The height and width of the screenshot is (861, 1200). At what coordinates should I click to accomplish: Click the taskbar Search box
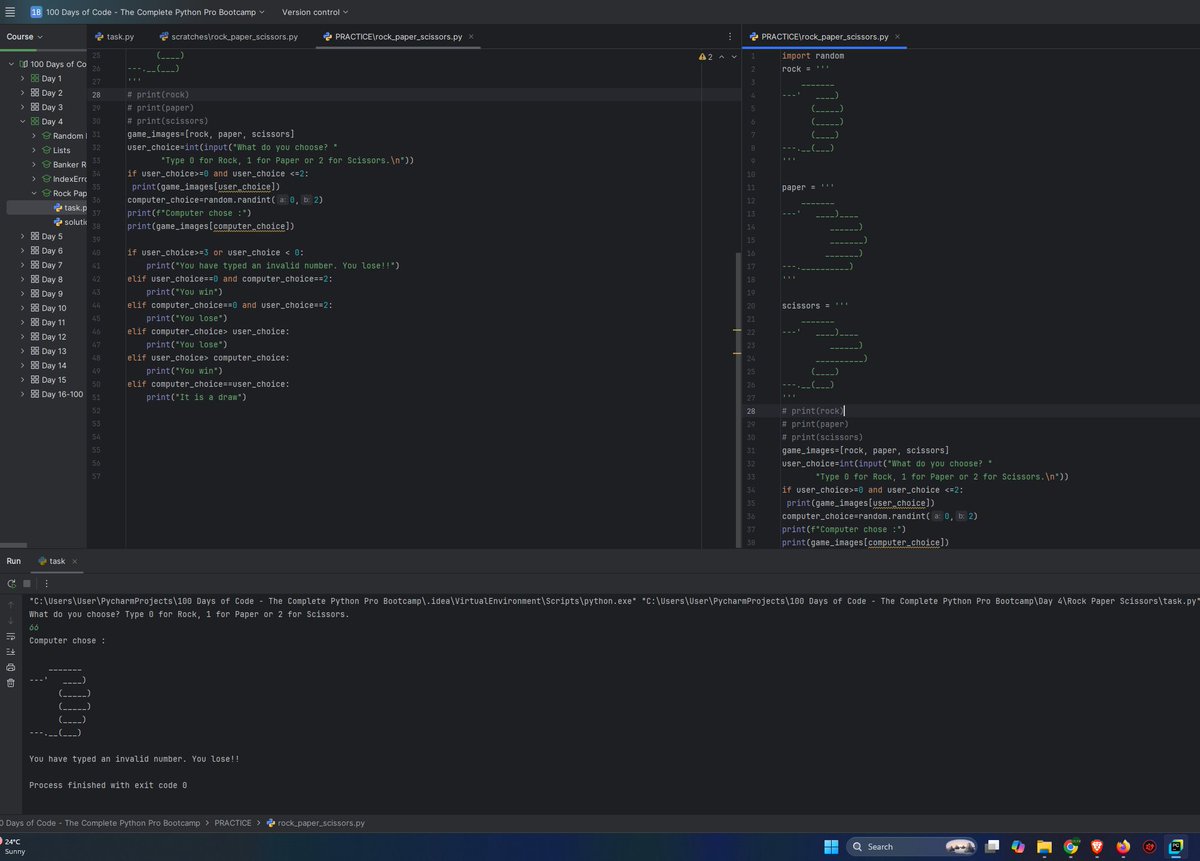(910, 847)
